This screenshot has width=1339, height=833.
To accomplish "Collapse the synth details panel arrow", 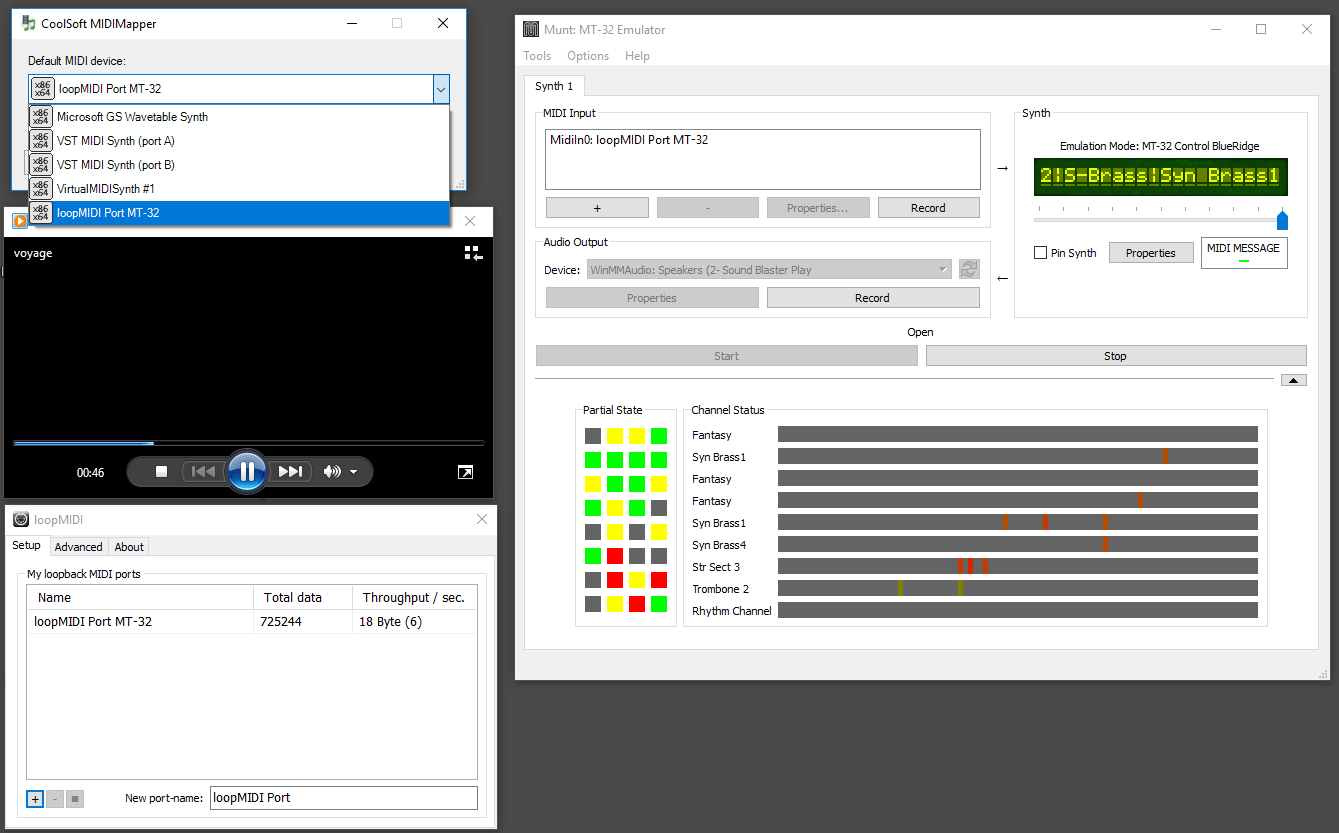I will [1293, 380].
